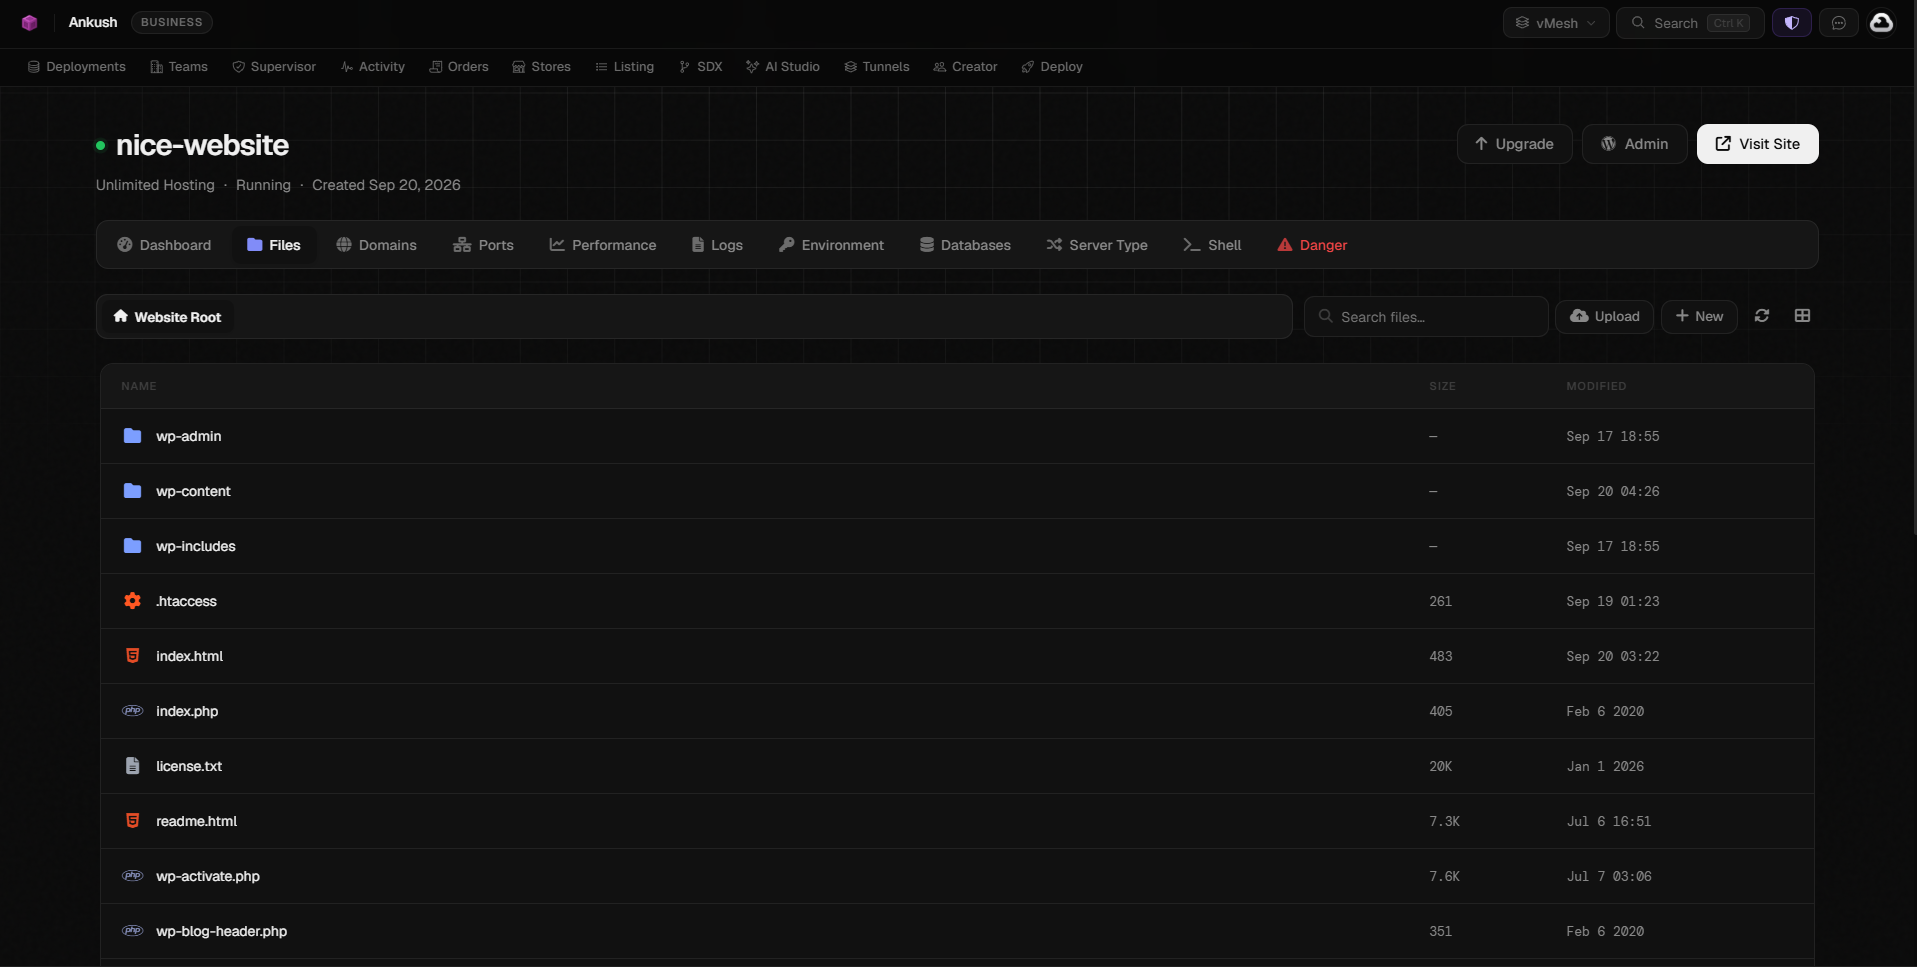Open Stores in top navigation
Image resolution: width=1917 pixels, height=967 pixels.
pyautogui.click(x=542, y=67)
